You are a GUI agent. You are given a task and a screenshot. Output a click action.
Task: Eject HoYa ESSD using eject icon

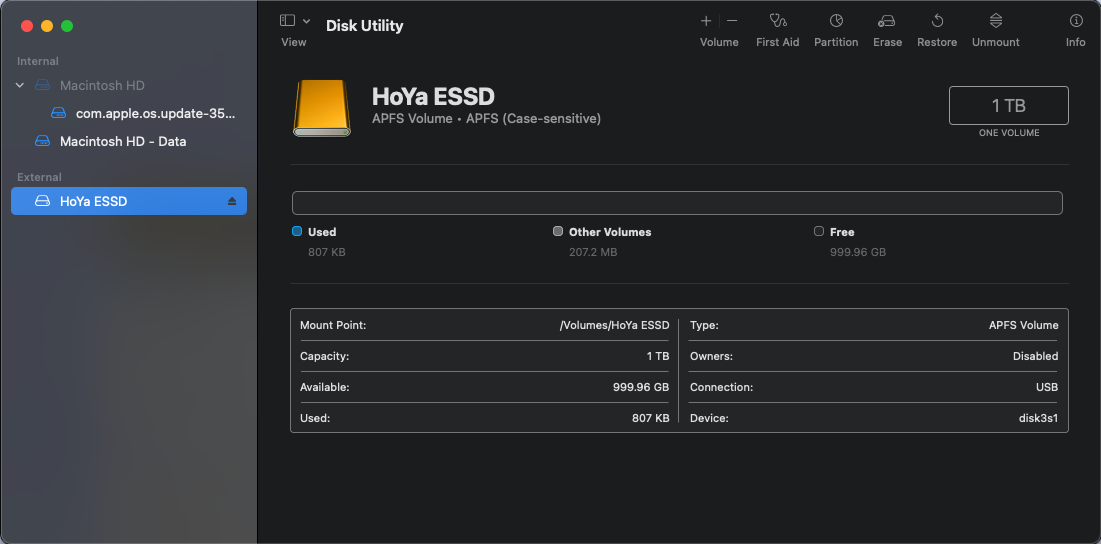click(232, 201)
